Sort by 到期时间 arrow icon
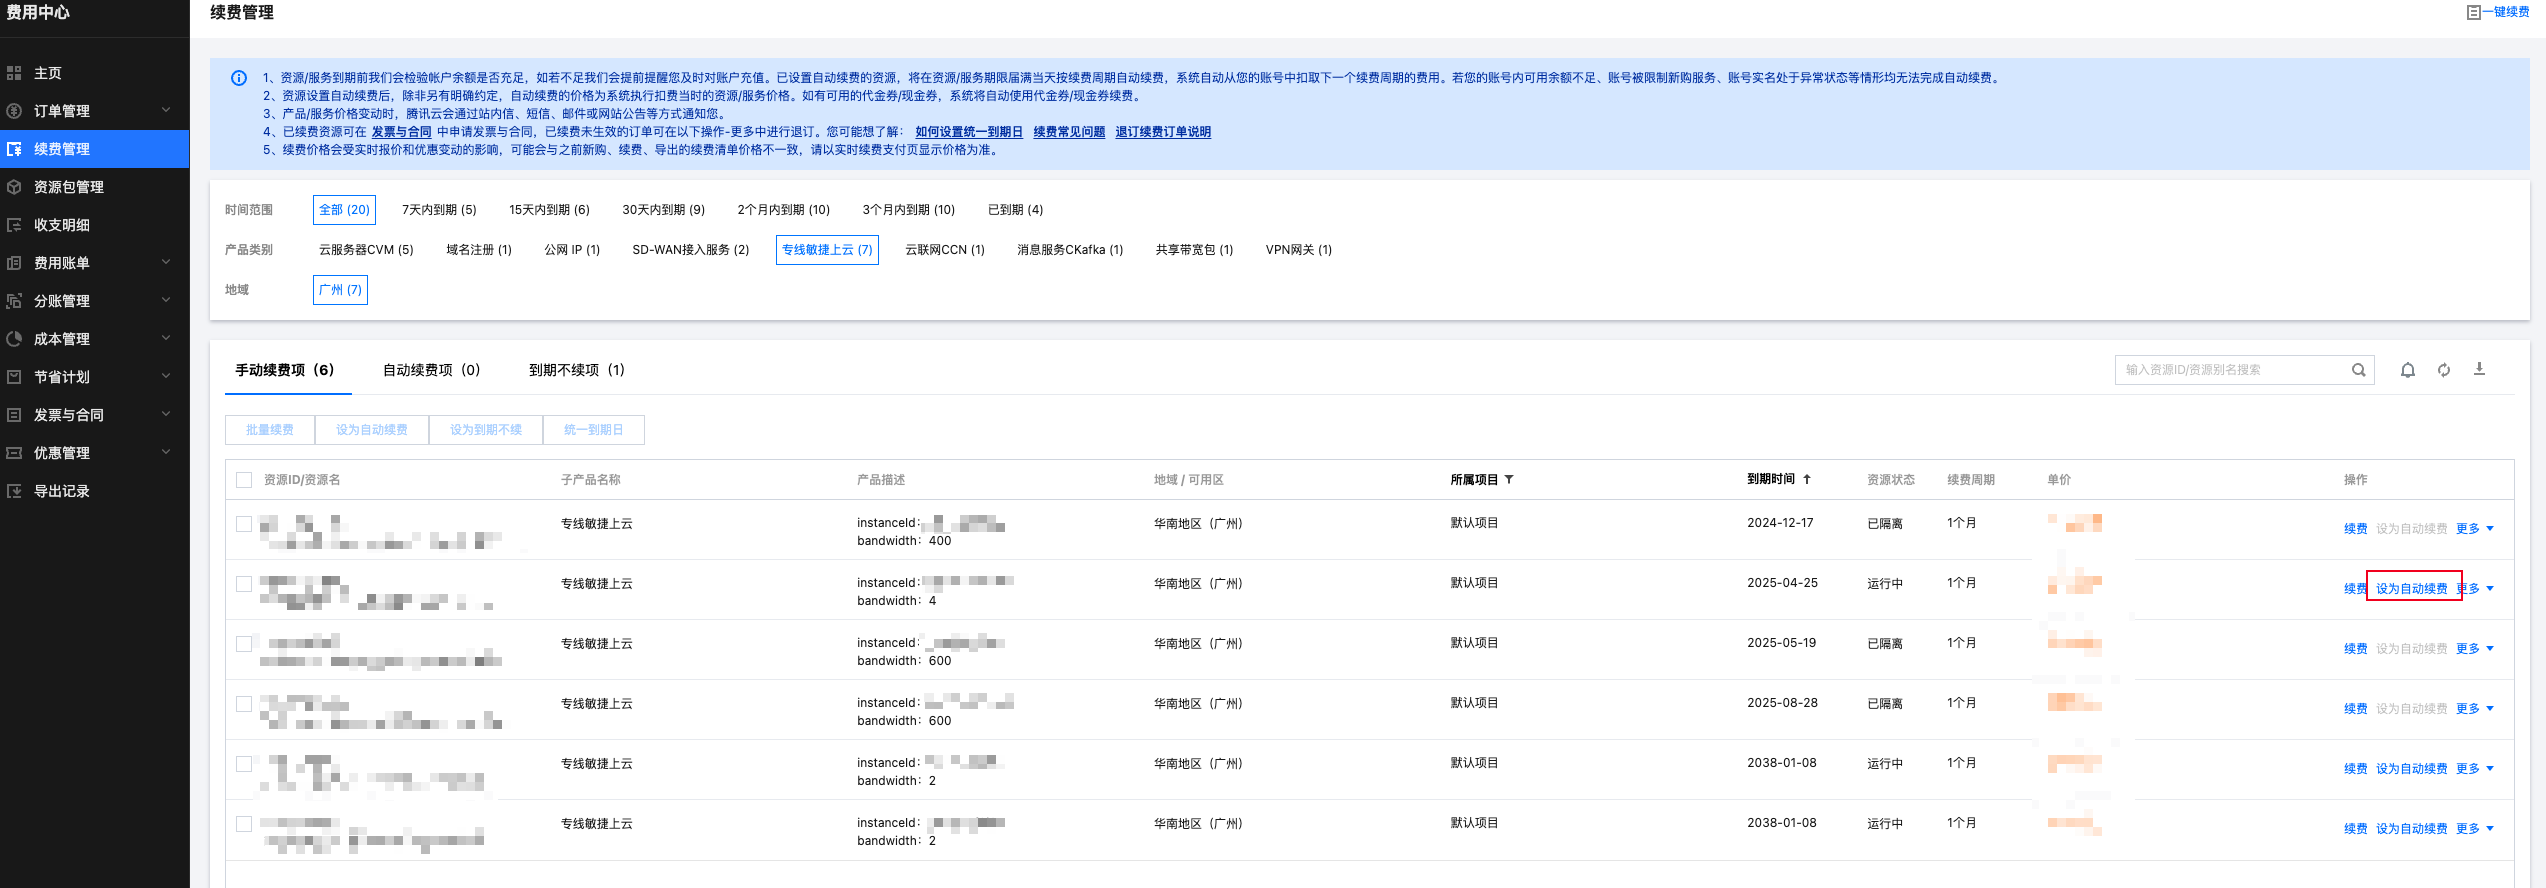This screenshot has width=2546, height=888. point(1807,480)
